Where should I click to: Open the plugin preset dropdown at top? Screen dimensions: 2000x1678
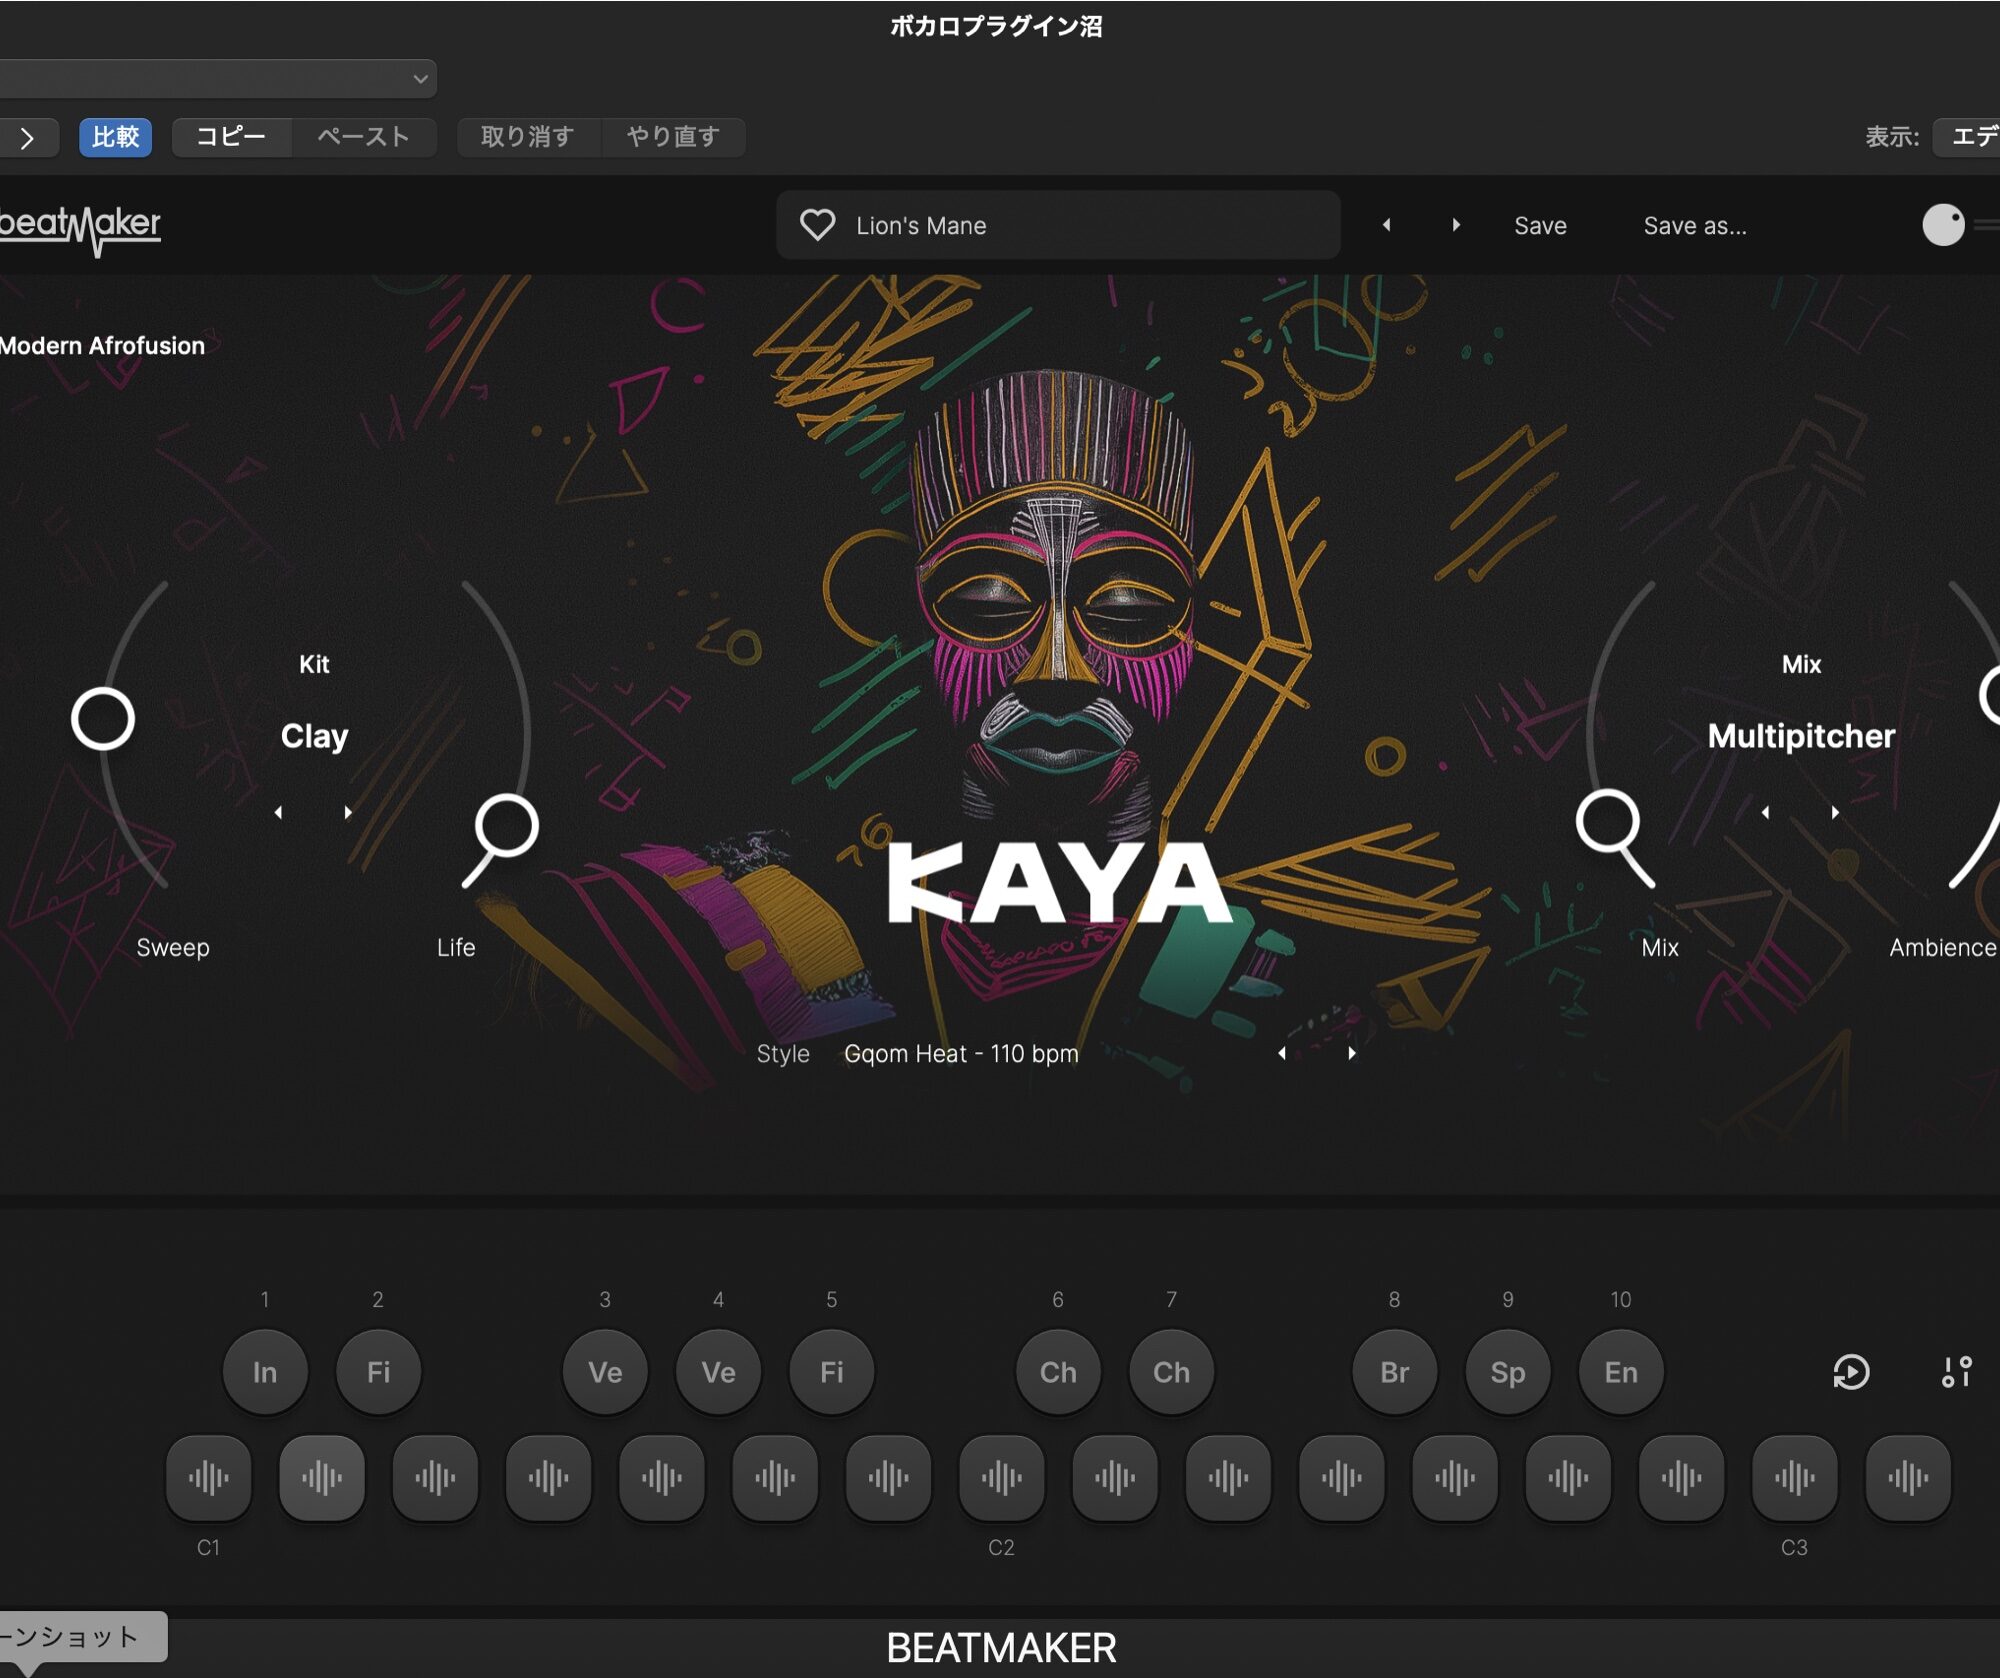click(217, 79)
